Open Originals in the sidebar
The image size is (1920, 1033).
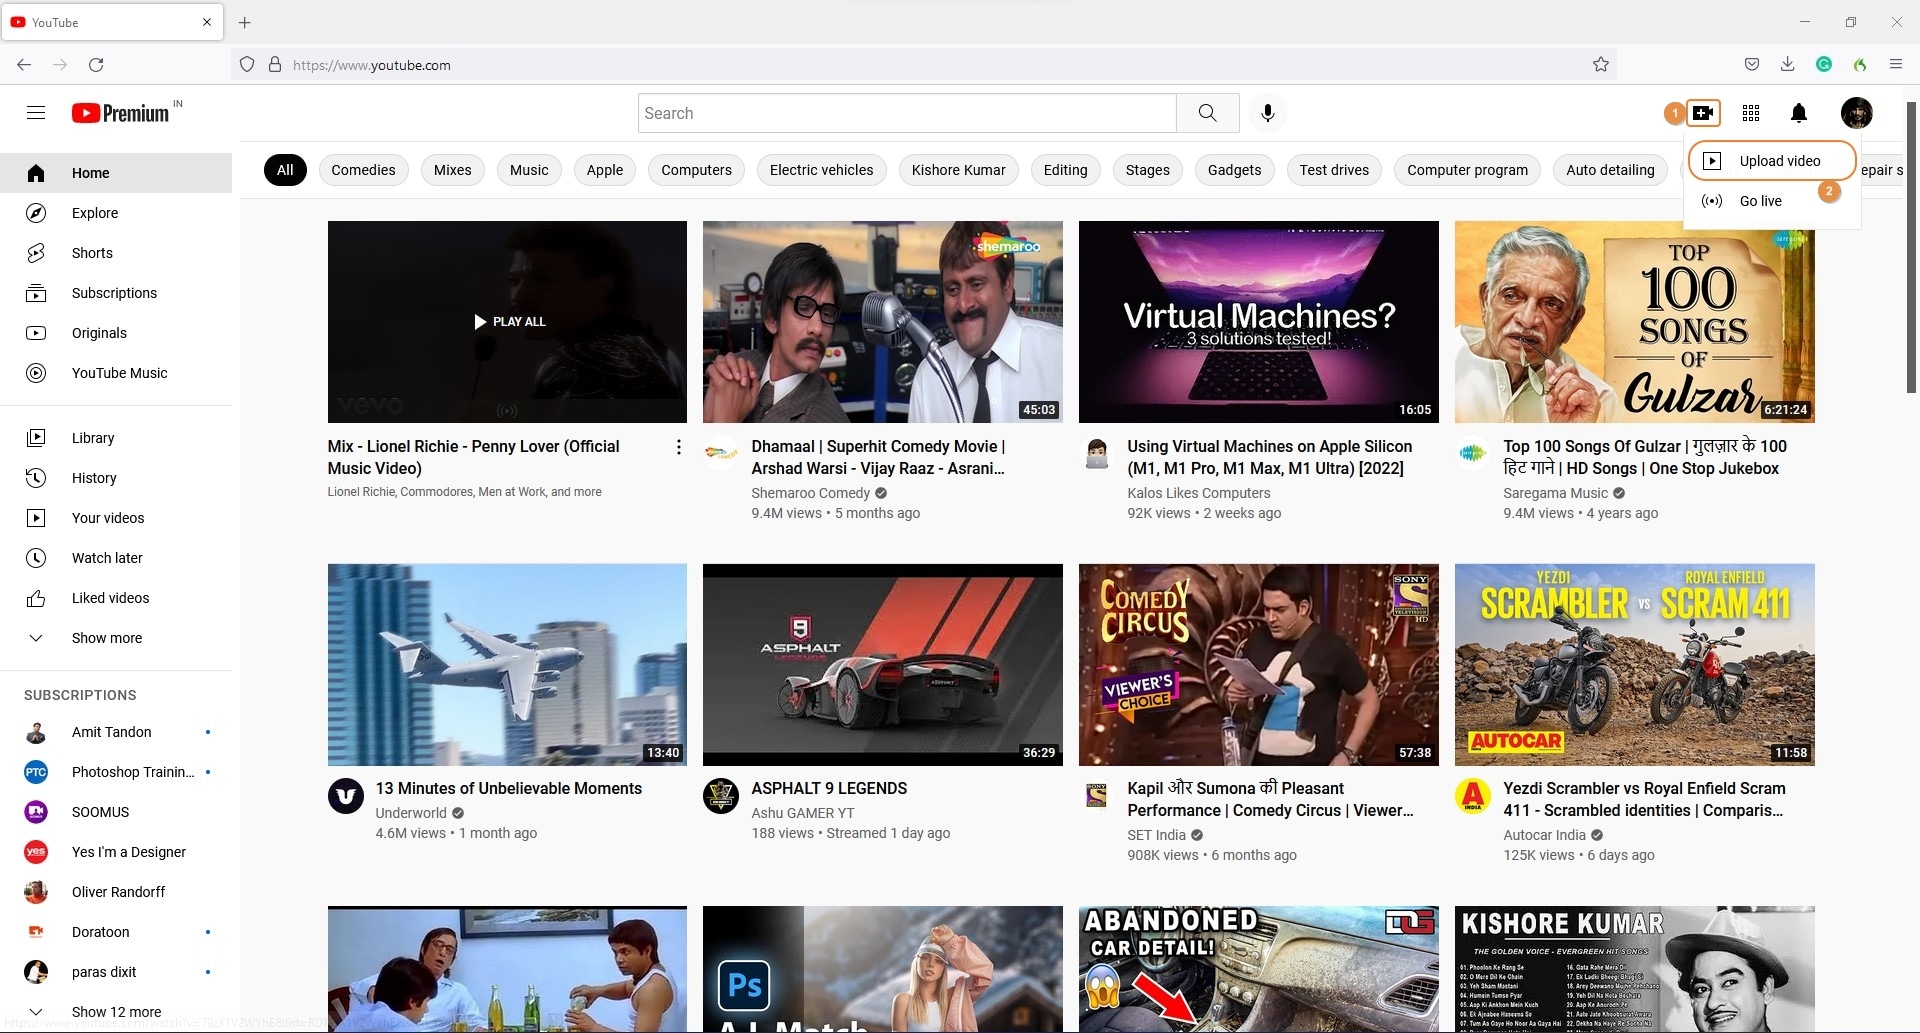point(116,333)
